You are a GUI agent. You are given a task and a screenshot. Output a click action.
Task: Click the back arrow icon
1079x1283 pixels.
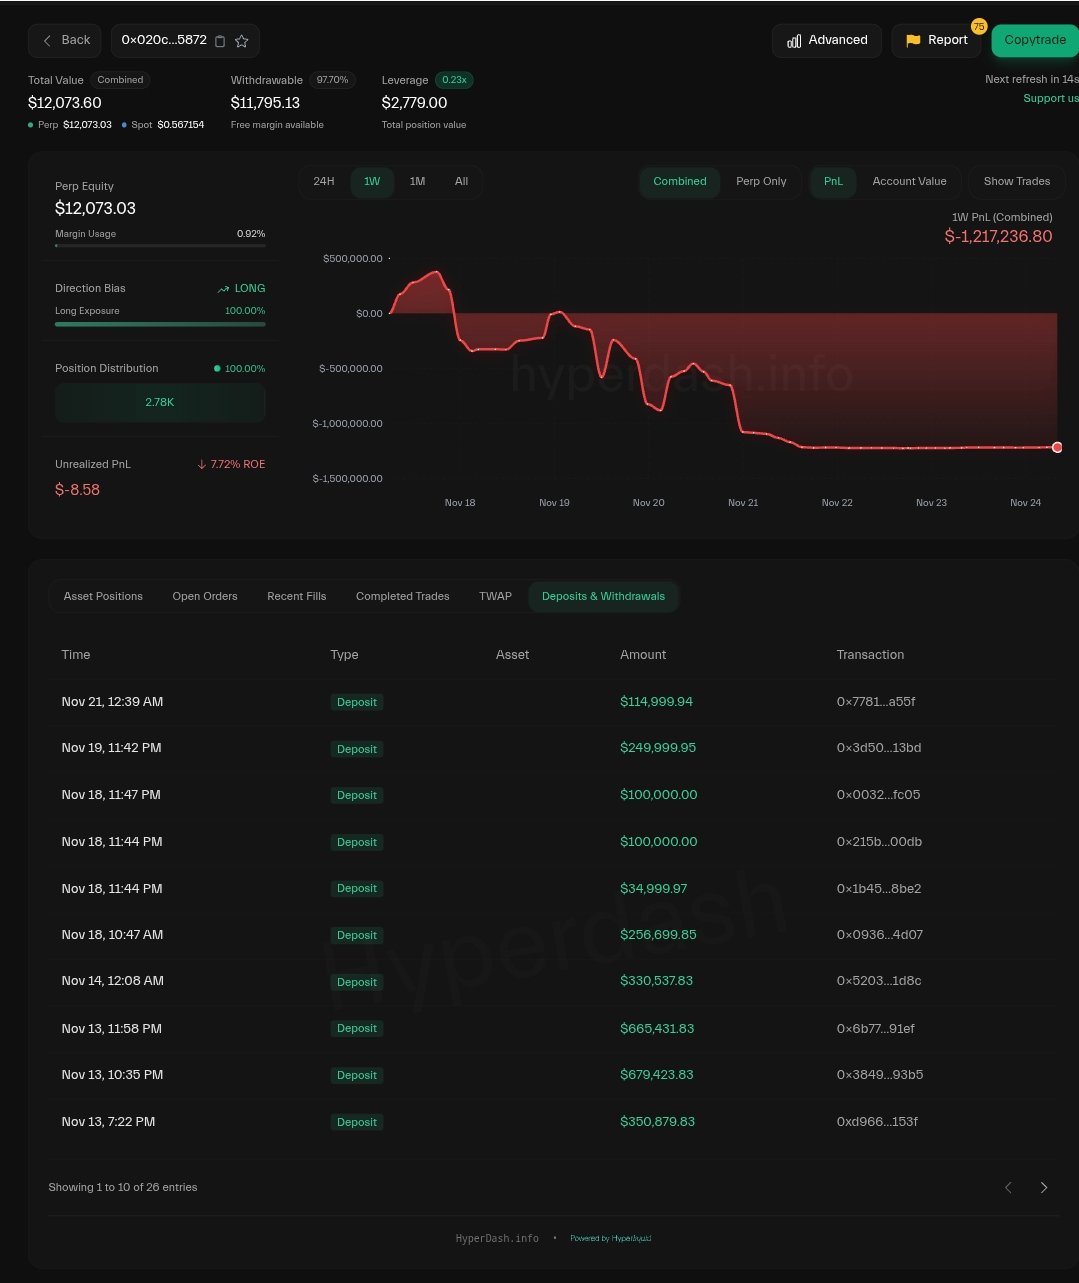point(47,41)
